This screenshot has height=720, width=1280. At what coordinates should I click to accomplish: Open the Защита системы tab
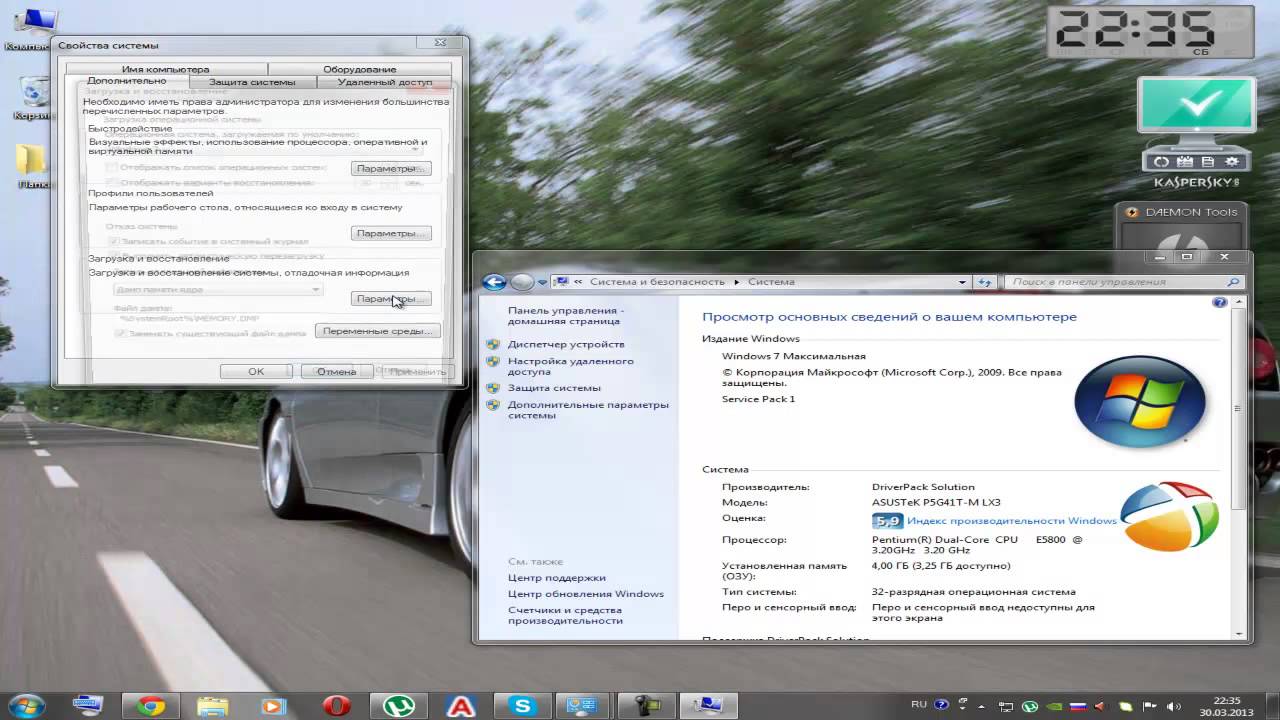252,82
